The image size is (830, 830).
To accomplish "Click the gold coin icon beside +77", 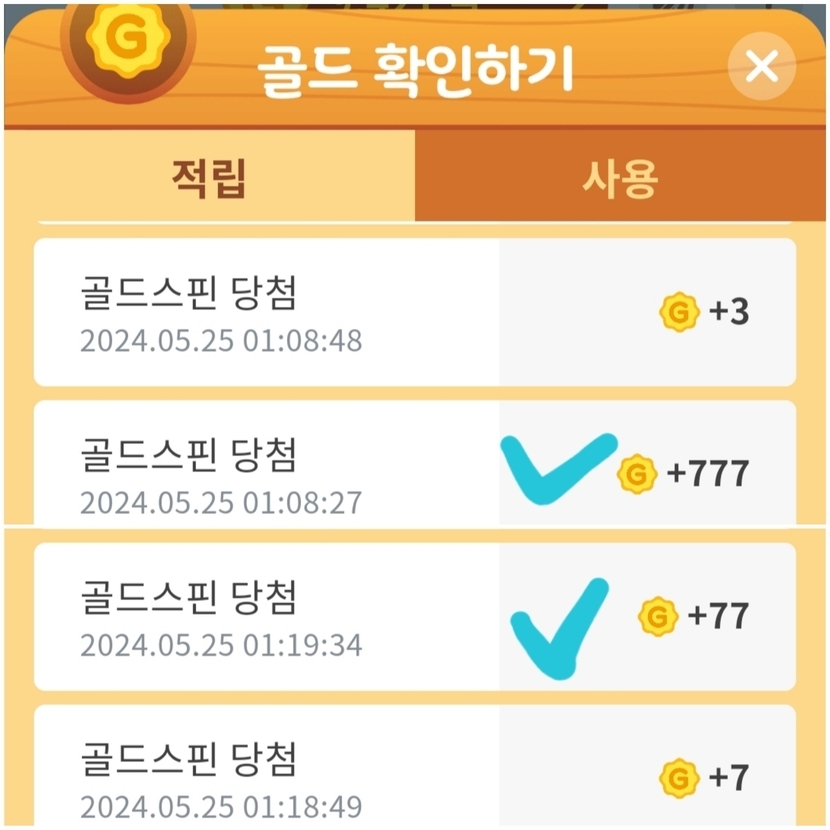I will 658,616.
